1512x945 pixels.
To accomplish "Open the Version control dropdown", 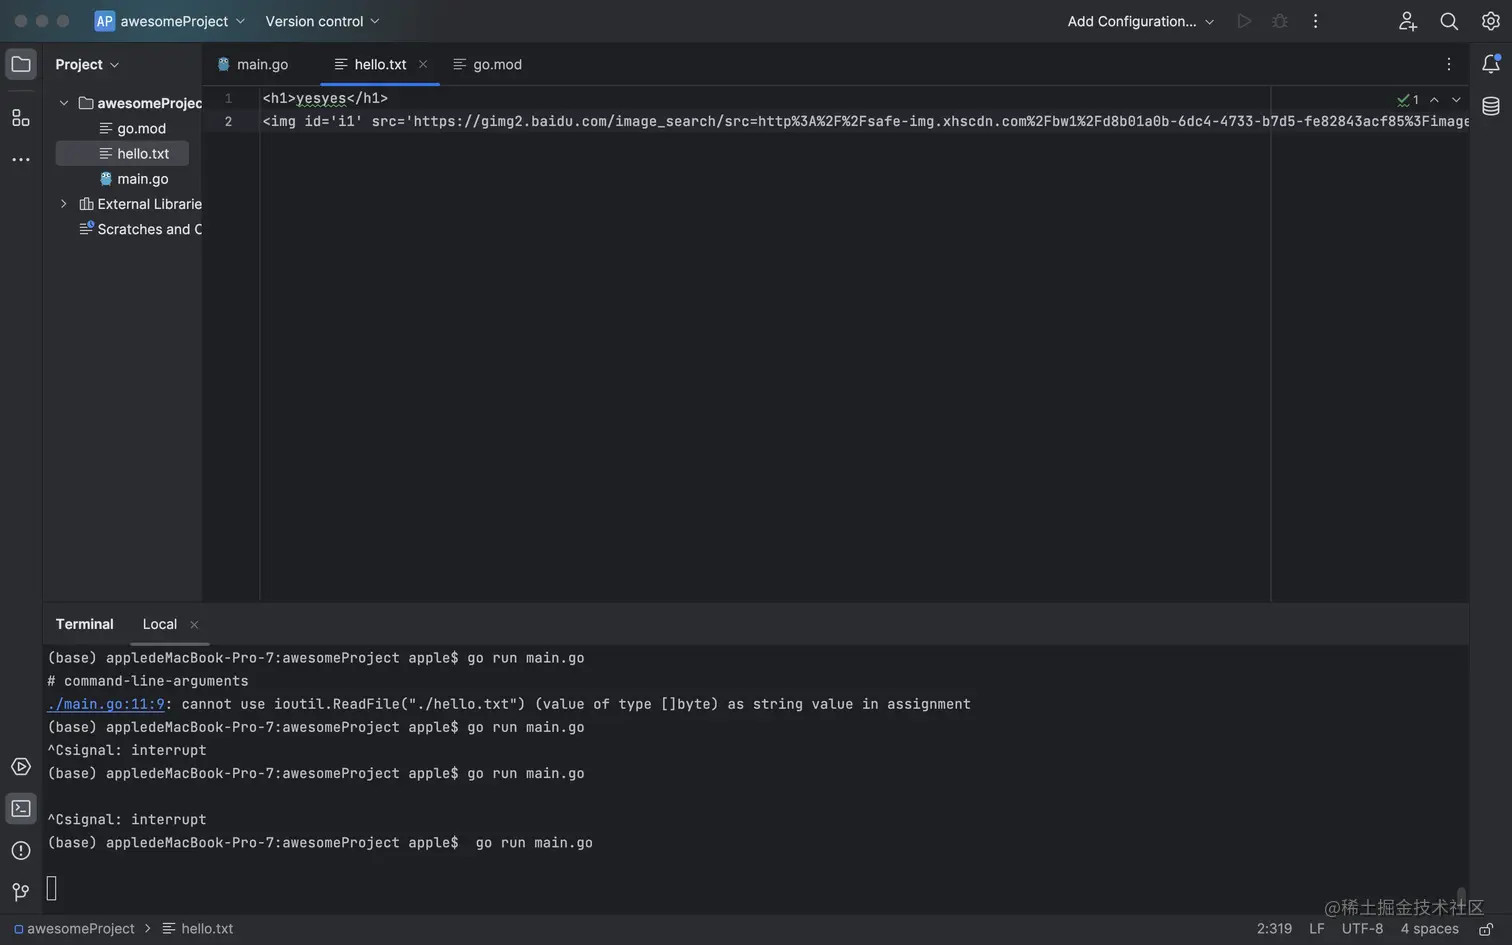I will pyautogui.click(x=322, y=21).
